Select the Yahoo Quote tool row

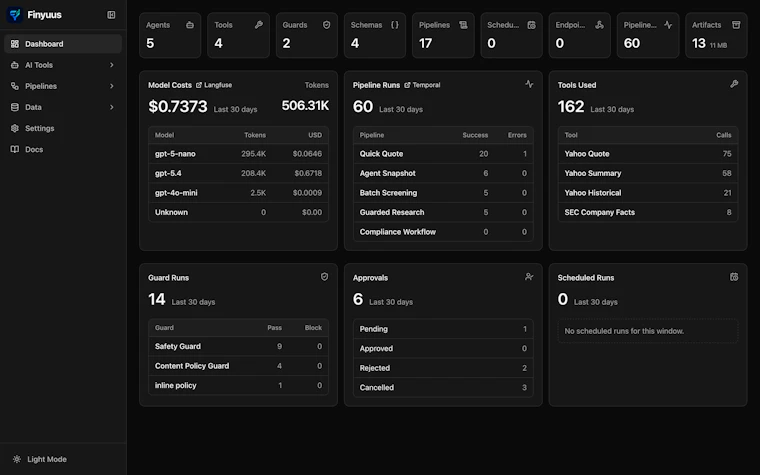pyautogui.click(x=648, y=154)
